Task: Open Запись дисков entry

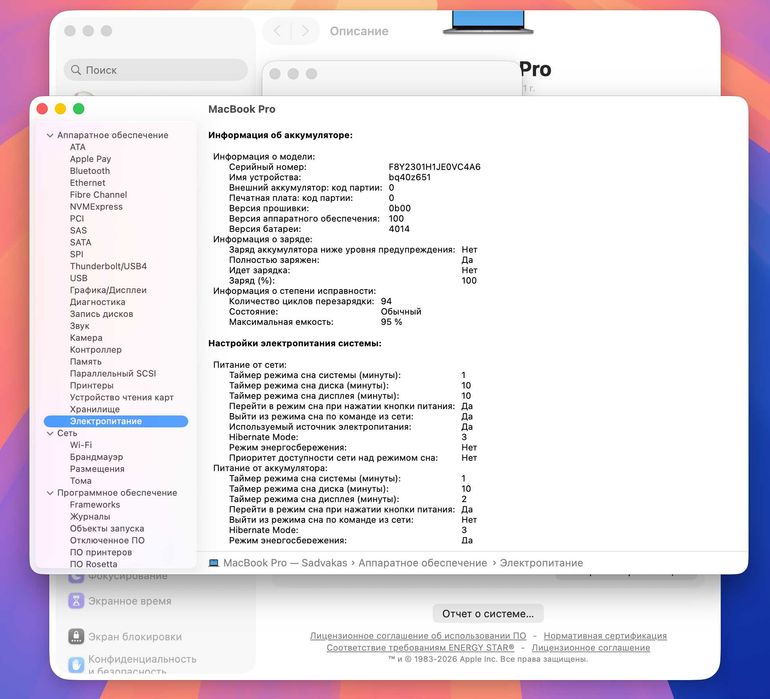Action: [101, 314]
